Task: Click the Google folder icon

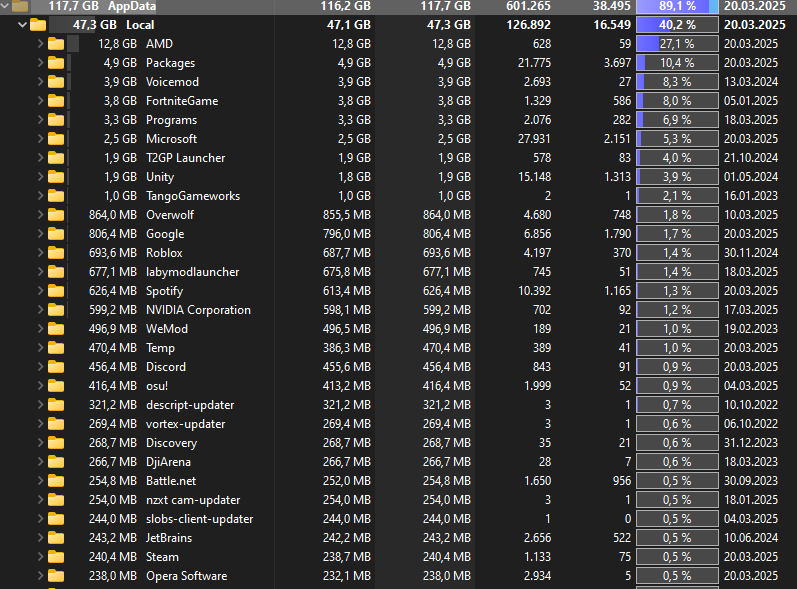Action: click(x=56, y=234)
